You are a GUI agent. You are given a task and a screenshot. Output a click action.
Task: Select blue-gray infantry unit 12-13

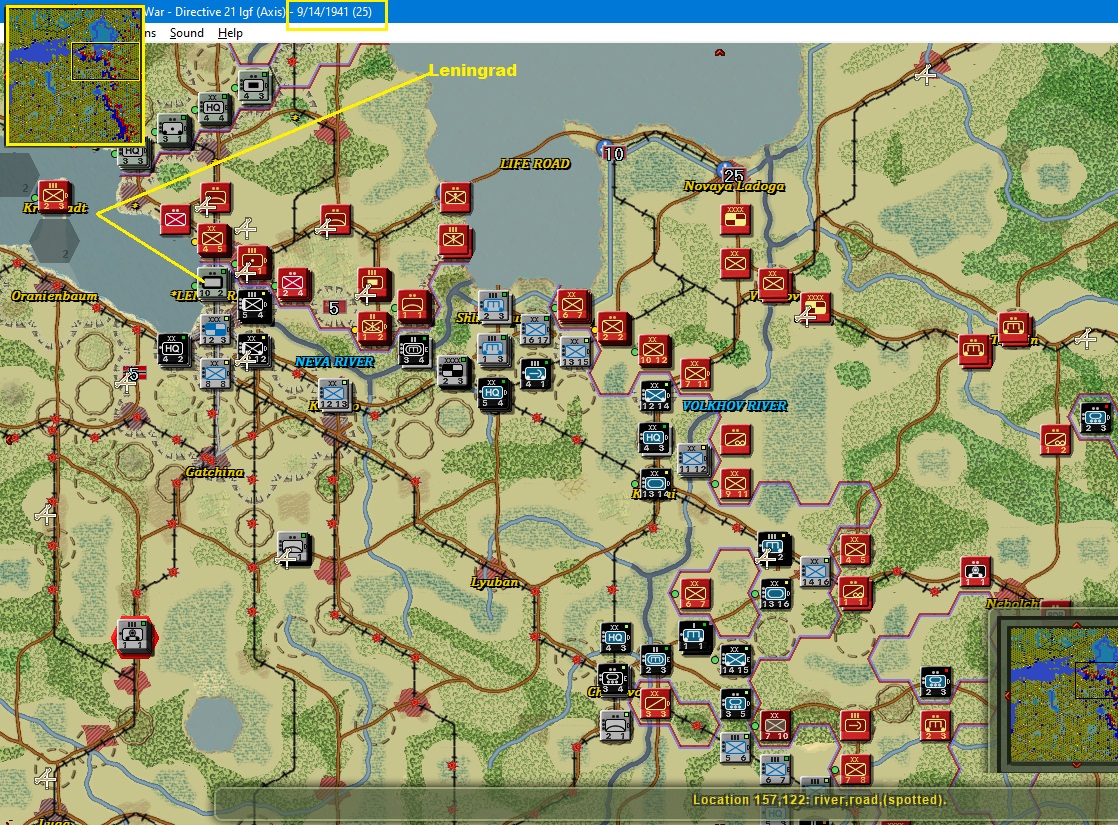[334, 394]
